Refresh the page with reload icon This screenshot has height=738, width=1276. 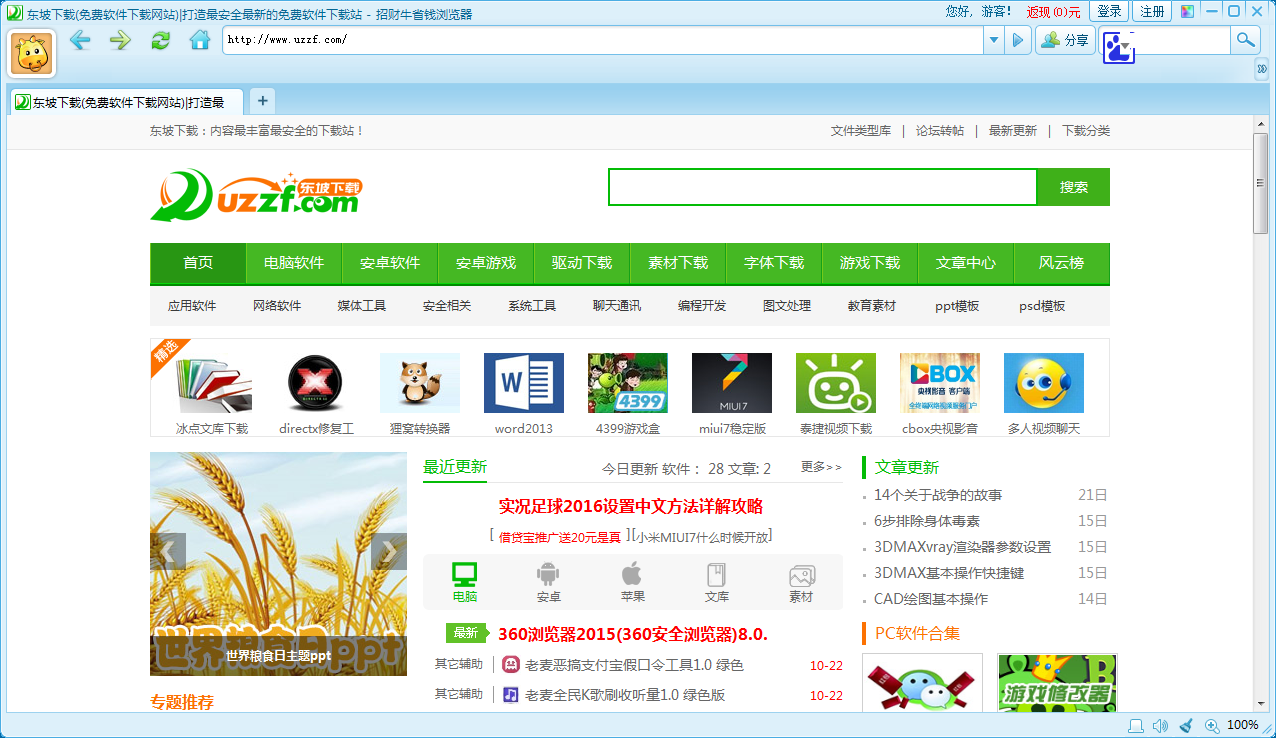pyautogui.click(x=160, y=40)
